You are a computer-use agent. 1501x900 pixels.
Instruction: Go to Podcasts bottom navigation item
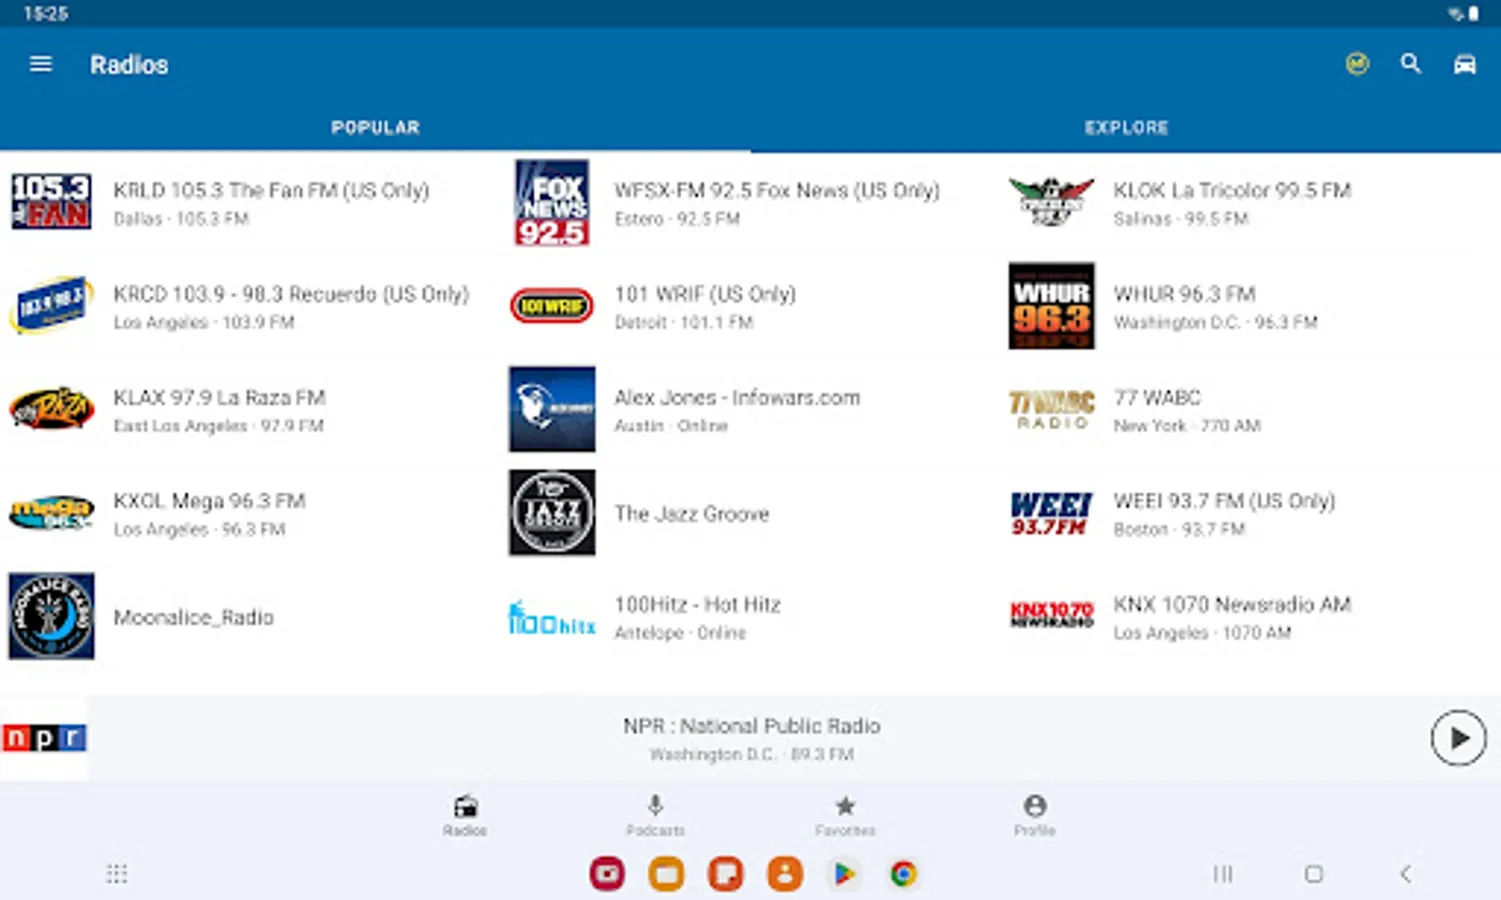click(655, 815)
